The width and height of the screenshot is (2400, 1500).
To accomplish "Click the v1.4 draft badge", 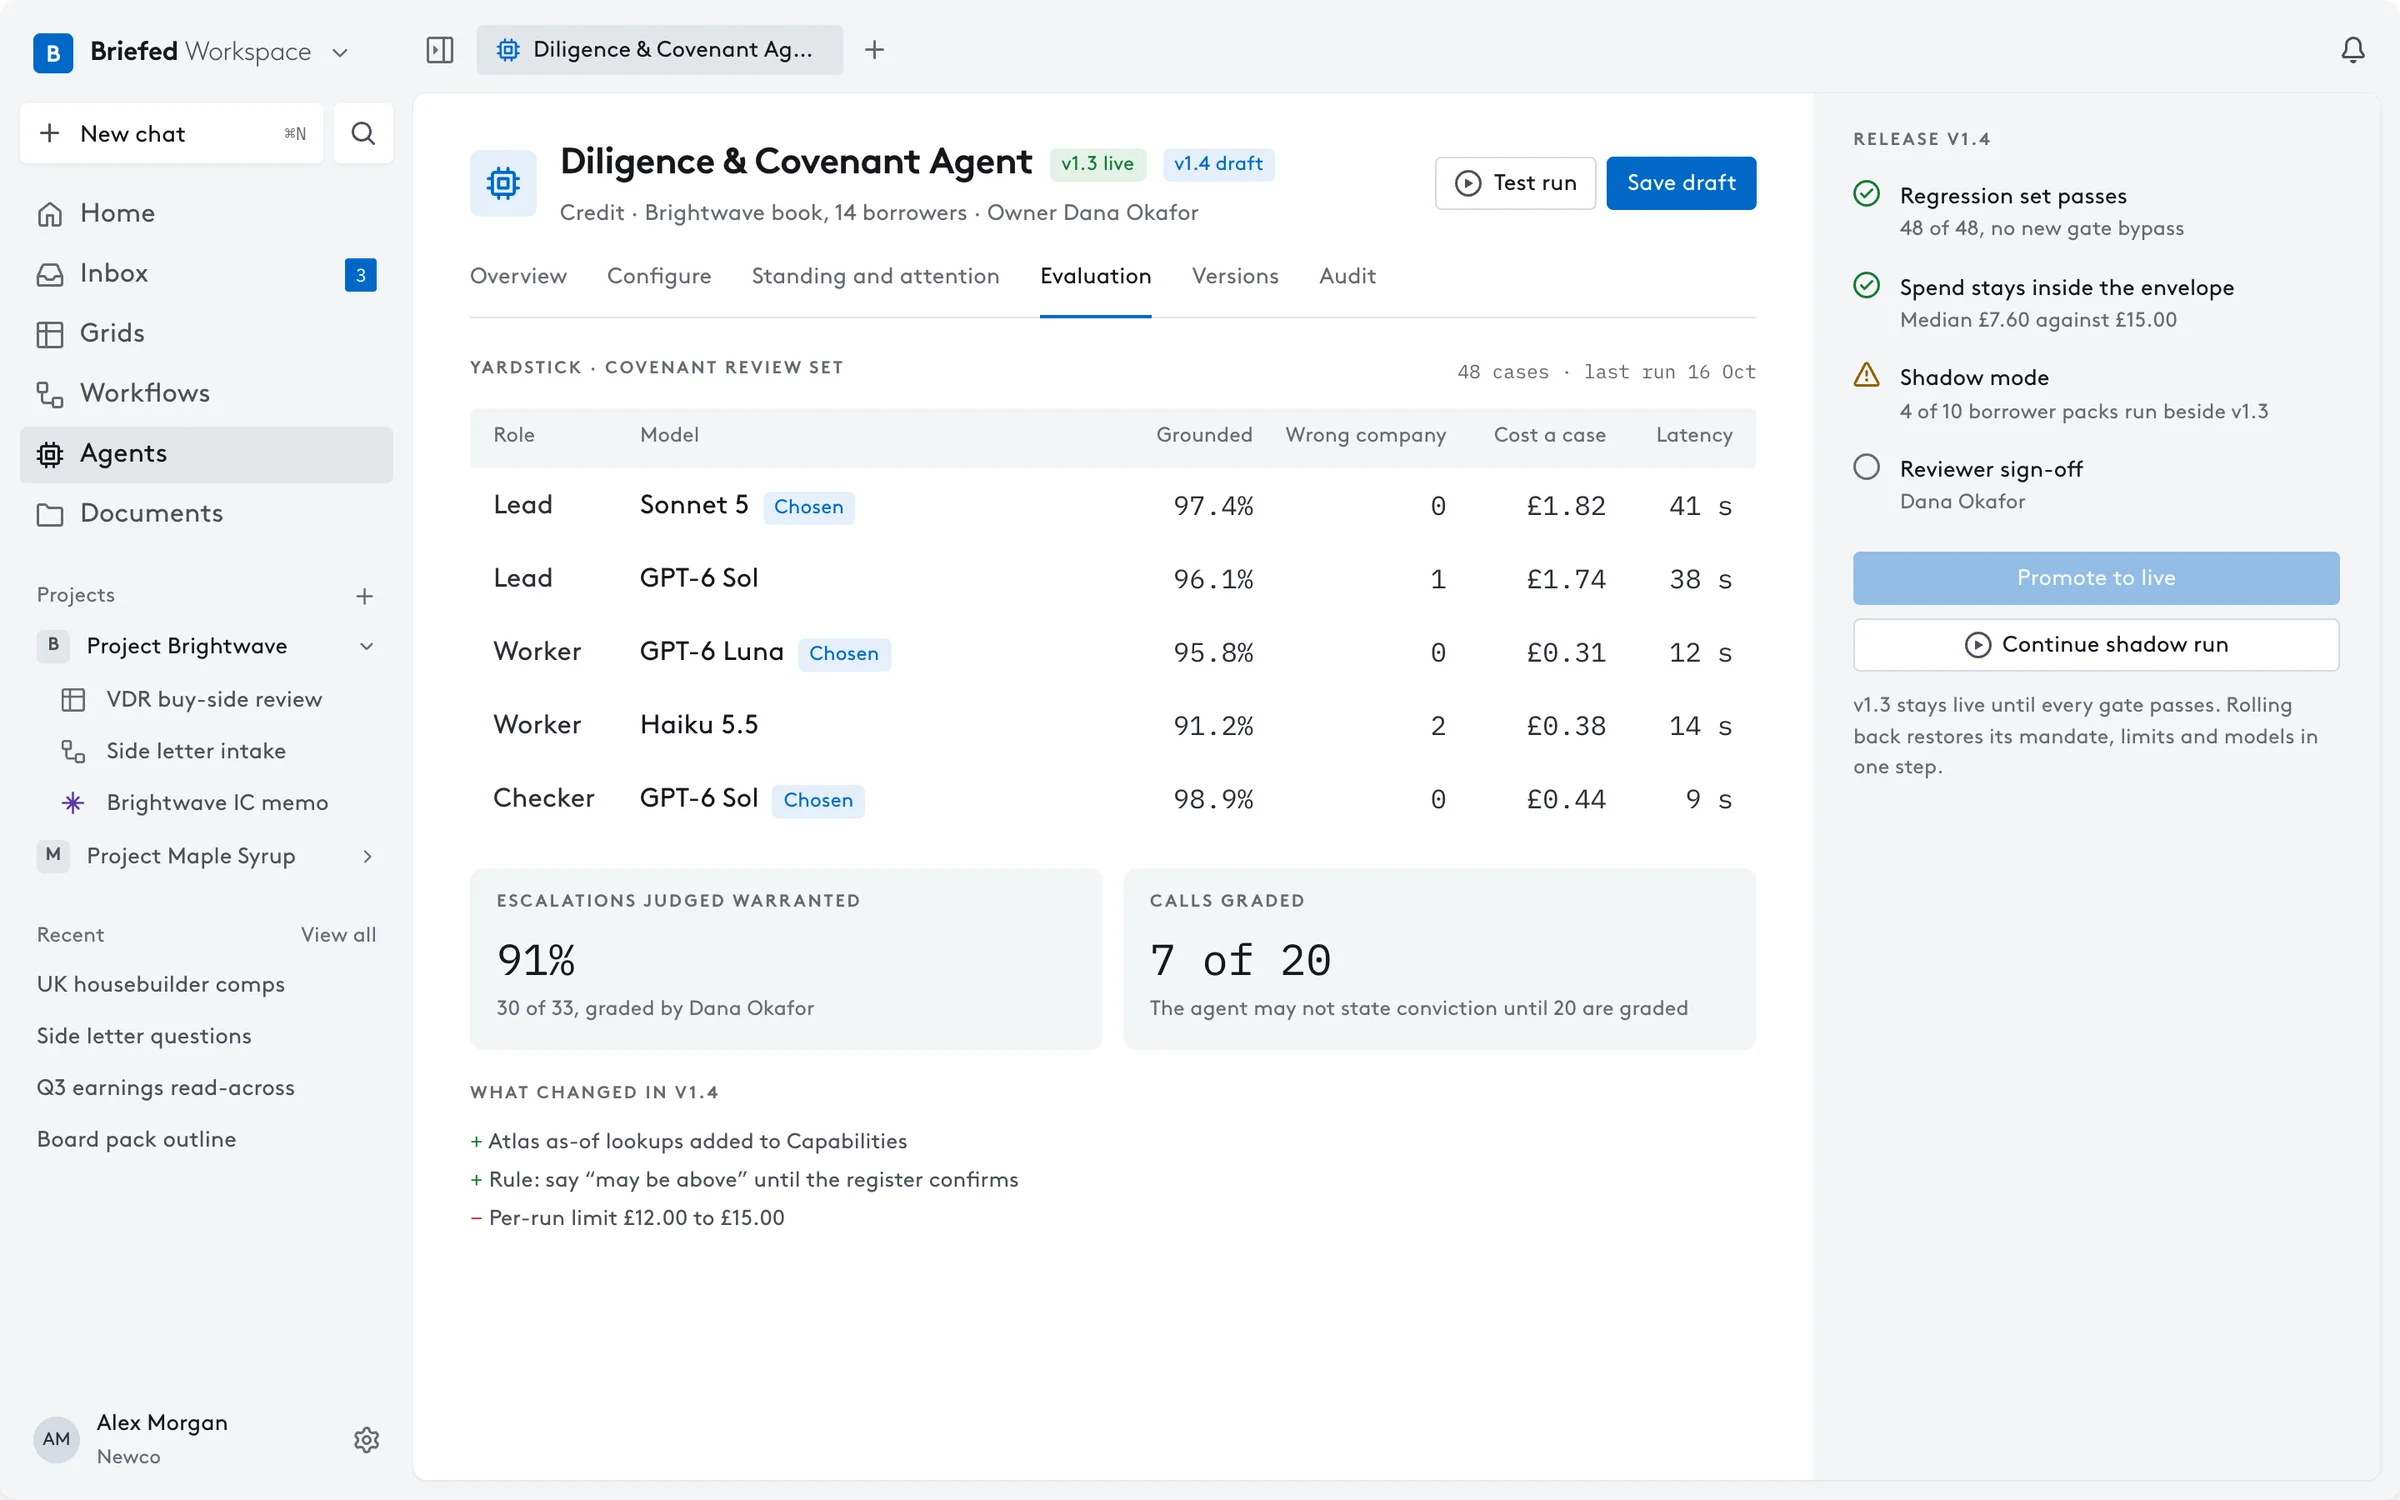I will click(x=1218, y=164).
